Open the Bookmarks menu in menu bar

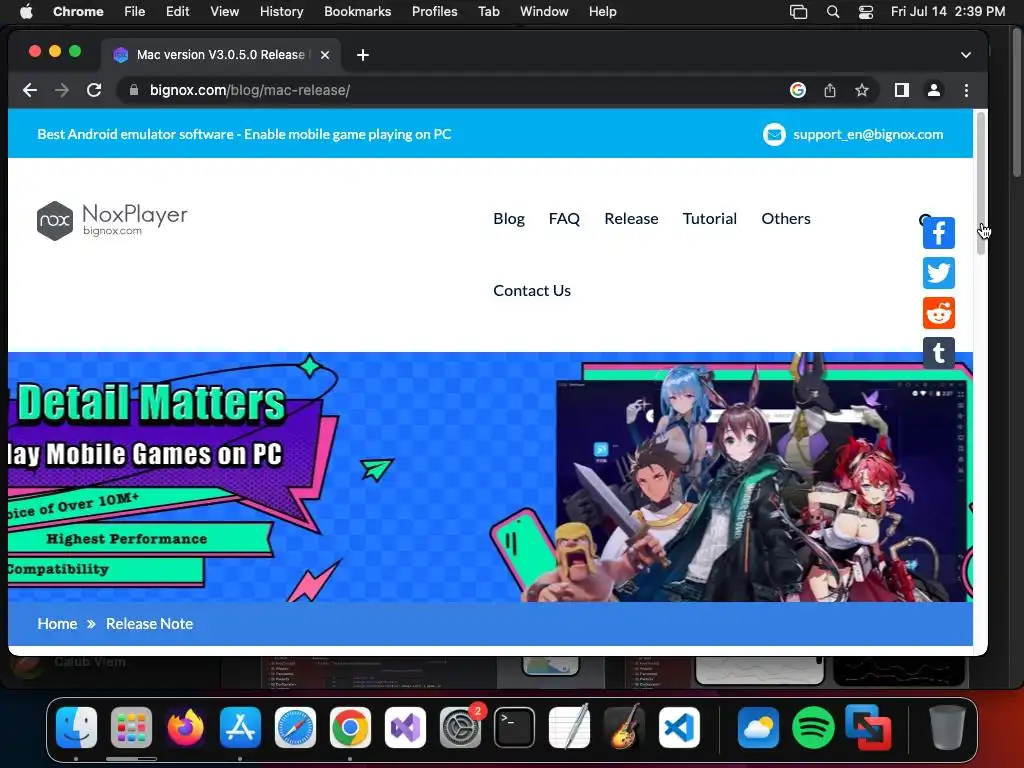click(357, 12)
